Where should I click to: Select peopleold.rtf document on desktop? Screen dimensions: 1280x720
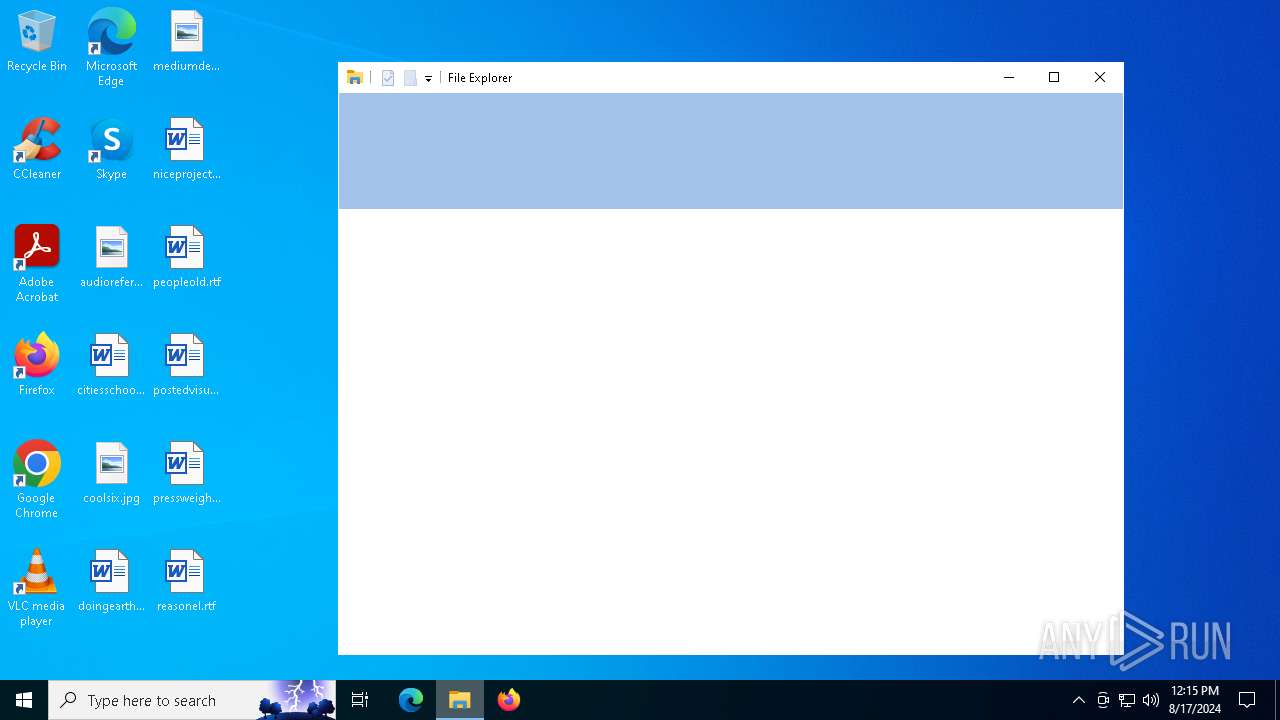pos(186,258)
